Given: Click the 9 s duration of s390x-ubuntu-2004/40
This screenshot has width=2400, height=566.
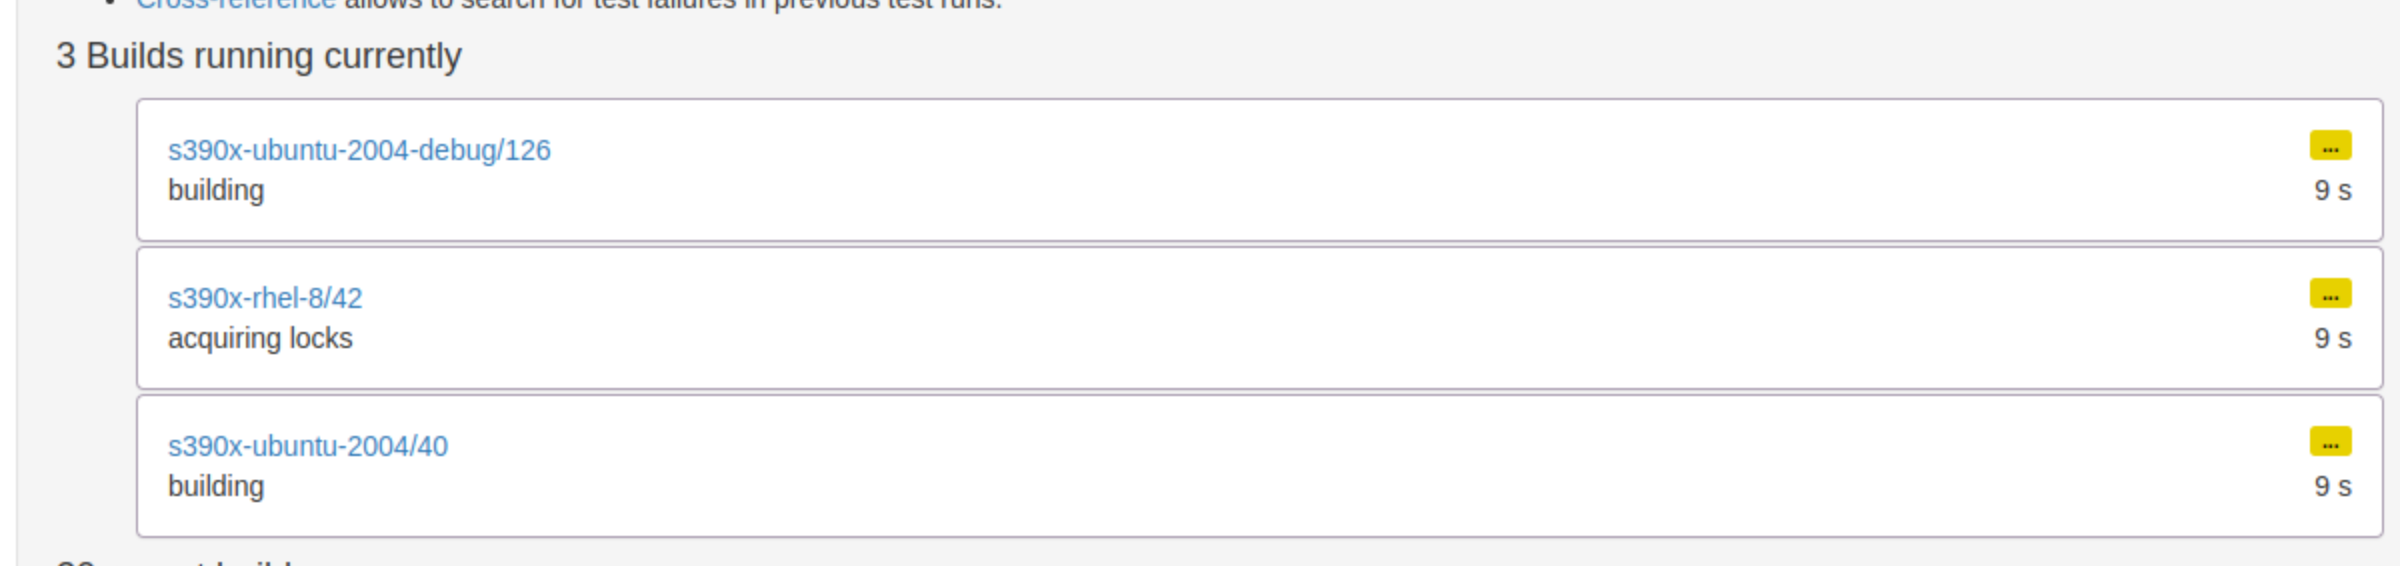Looking at the screenshot, I should 2332,487.
